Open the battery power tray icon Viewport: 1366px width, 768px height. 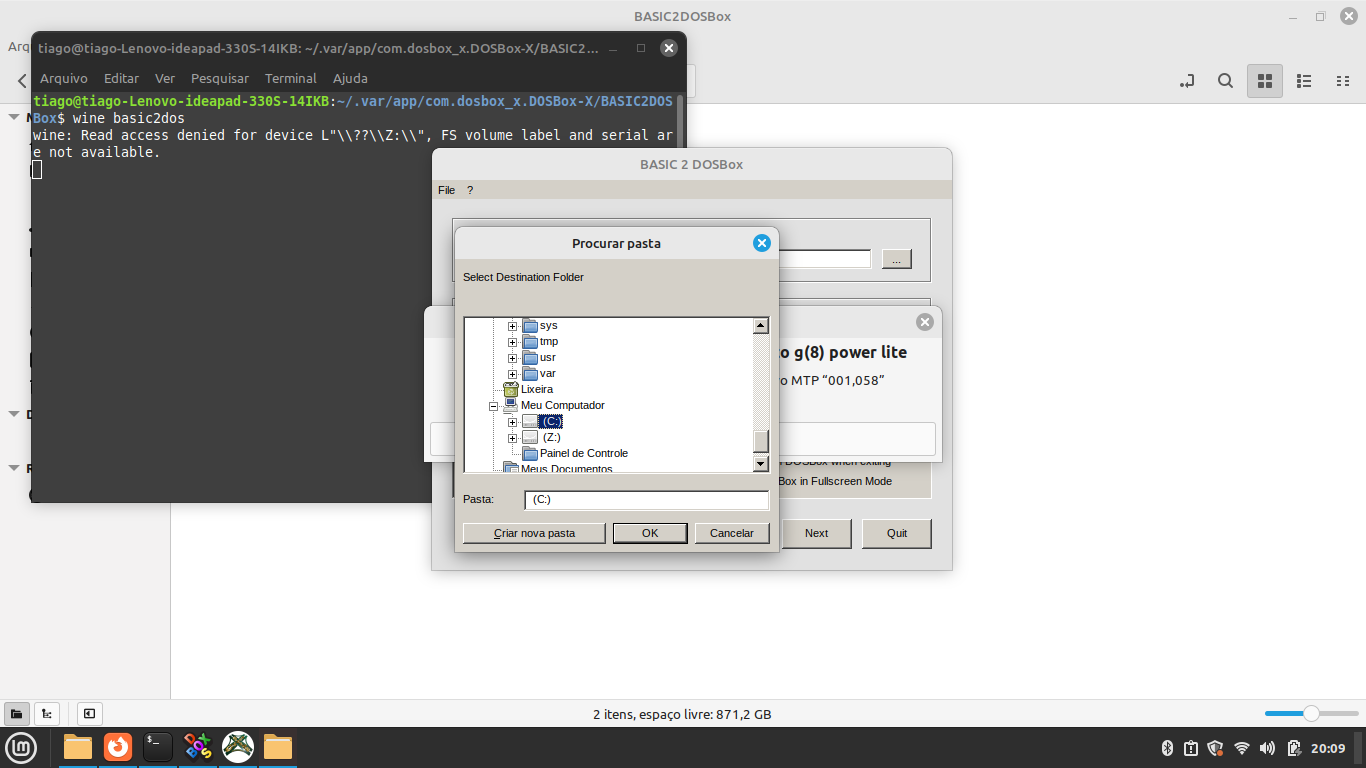1293,748
